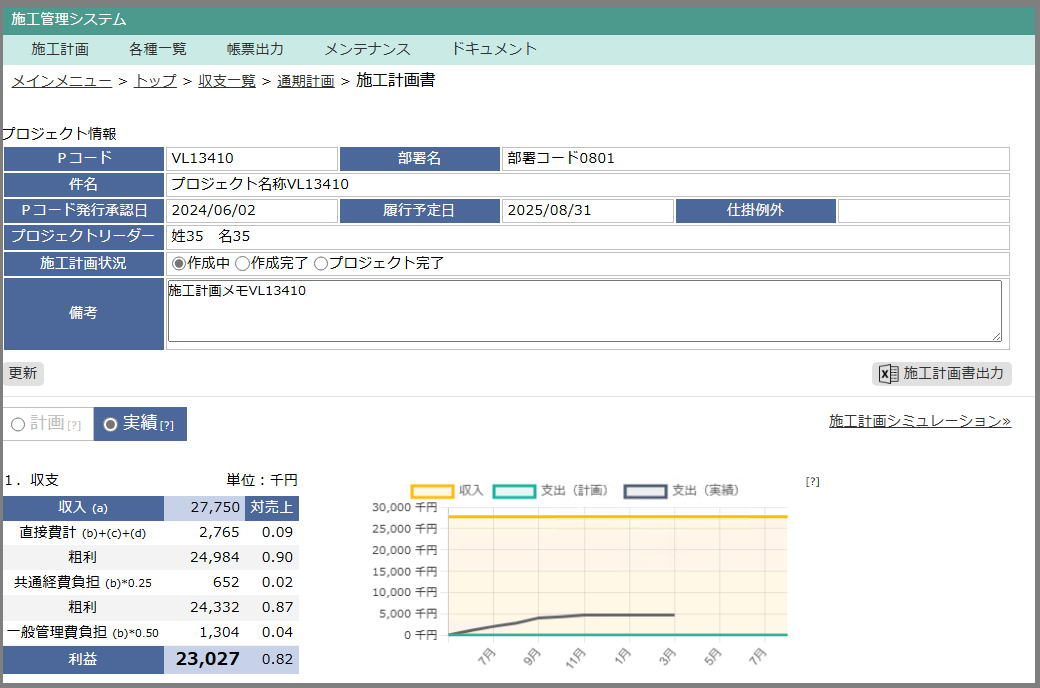The image size is (1040, 688).
Task: Click the 収入 value 27,750
Action: (x=215, y=508)
